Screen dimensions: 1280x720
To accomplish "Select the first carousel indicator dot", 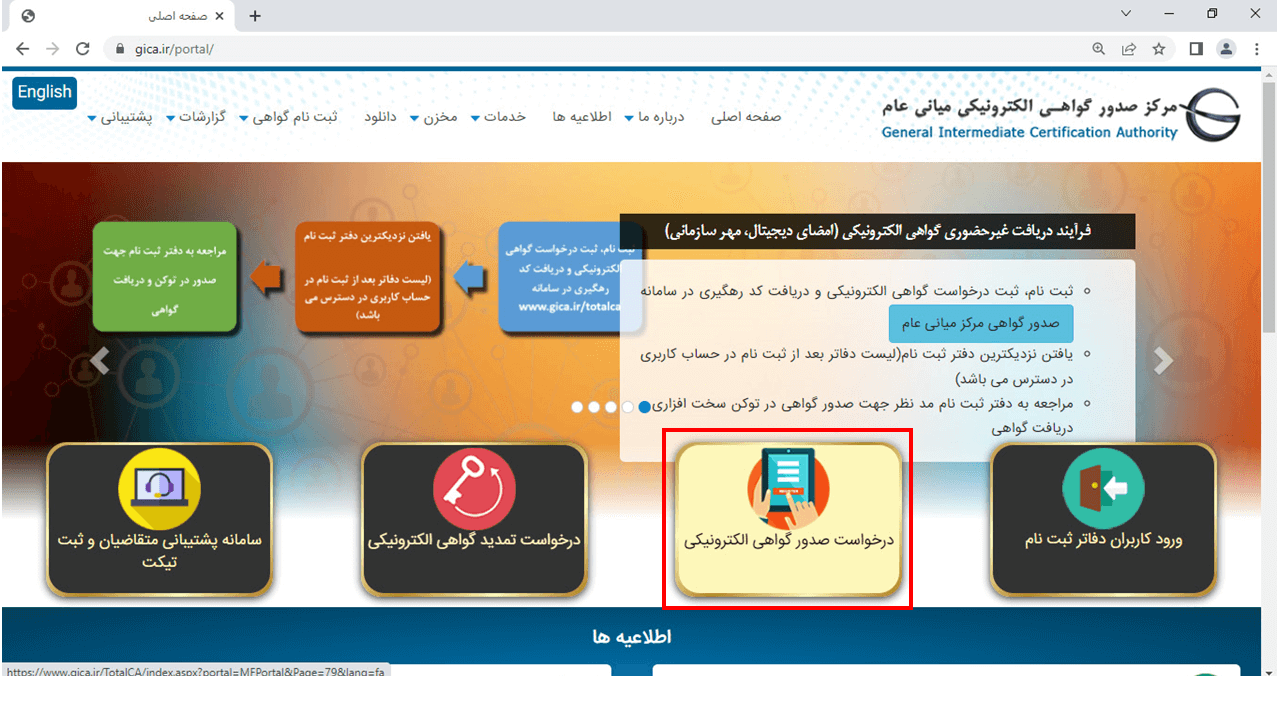I will coord(577,407).
